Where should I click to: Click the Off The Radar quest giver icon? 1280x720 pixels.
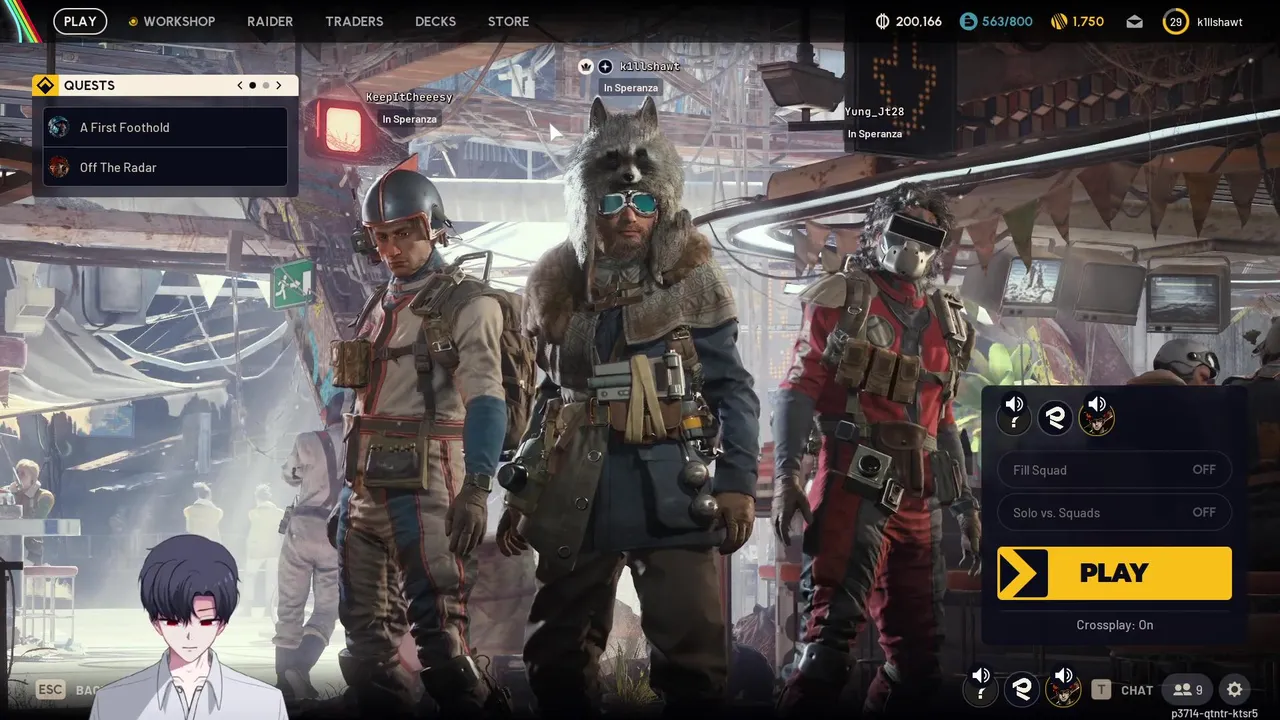[x=59, y=167]
